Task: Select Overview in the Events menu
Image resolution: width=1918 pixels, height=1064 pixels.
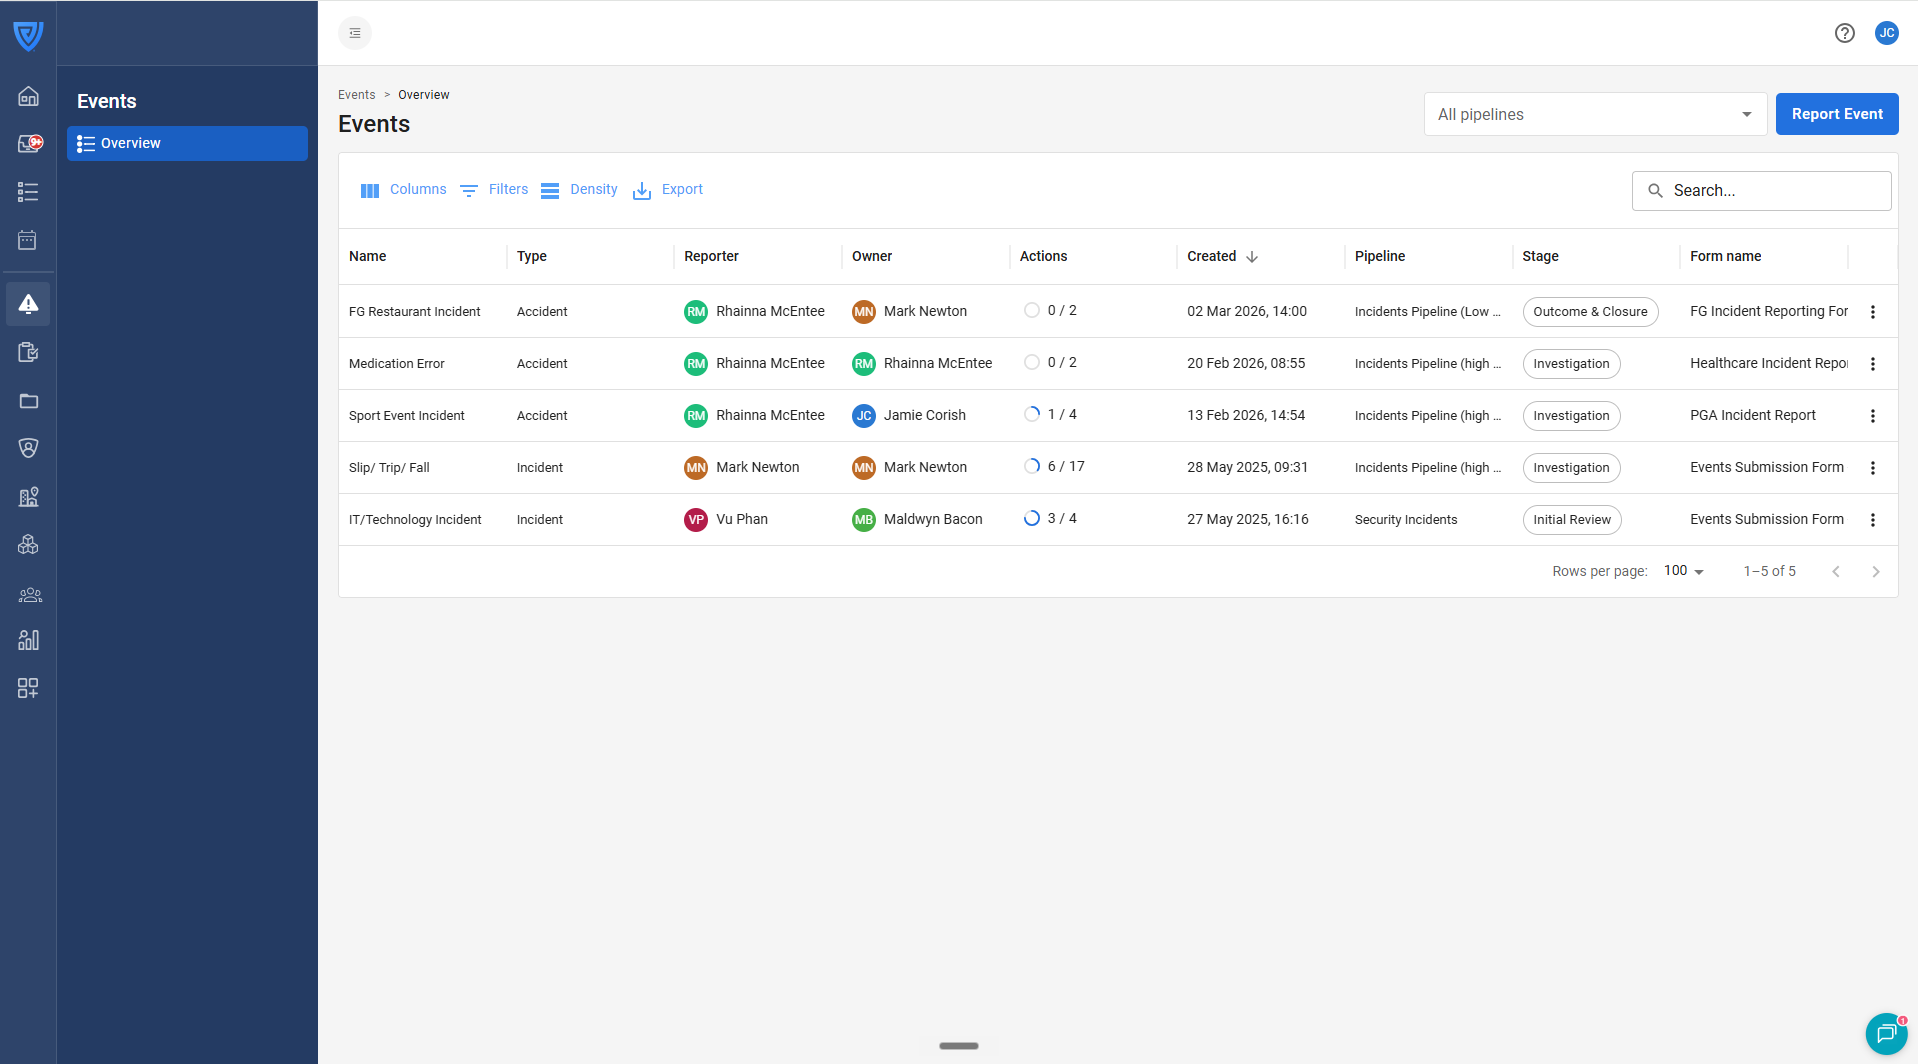Action: pyautogui.click(x=187, y=143)
